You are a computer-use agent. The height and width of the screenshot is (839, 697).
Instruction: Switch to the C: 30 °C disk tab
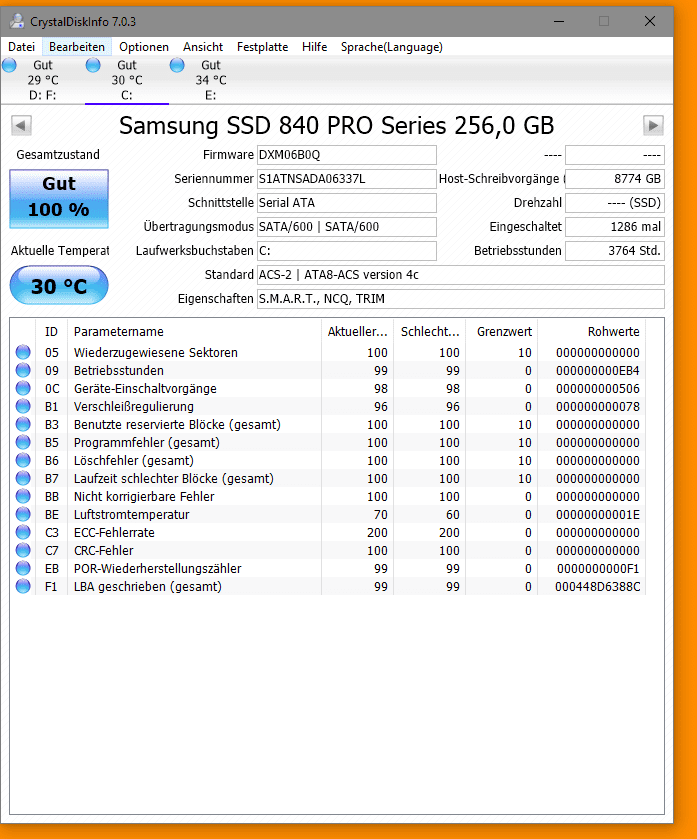point(127,80)
